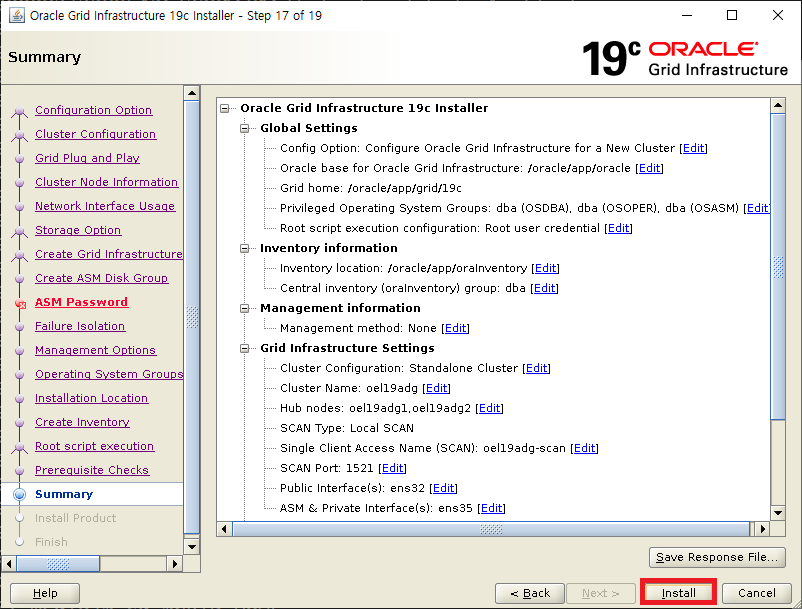Open Management Options step
This screenshot has height=609, width=802.
95,350
